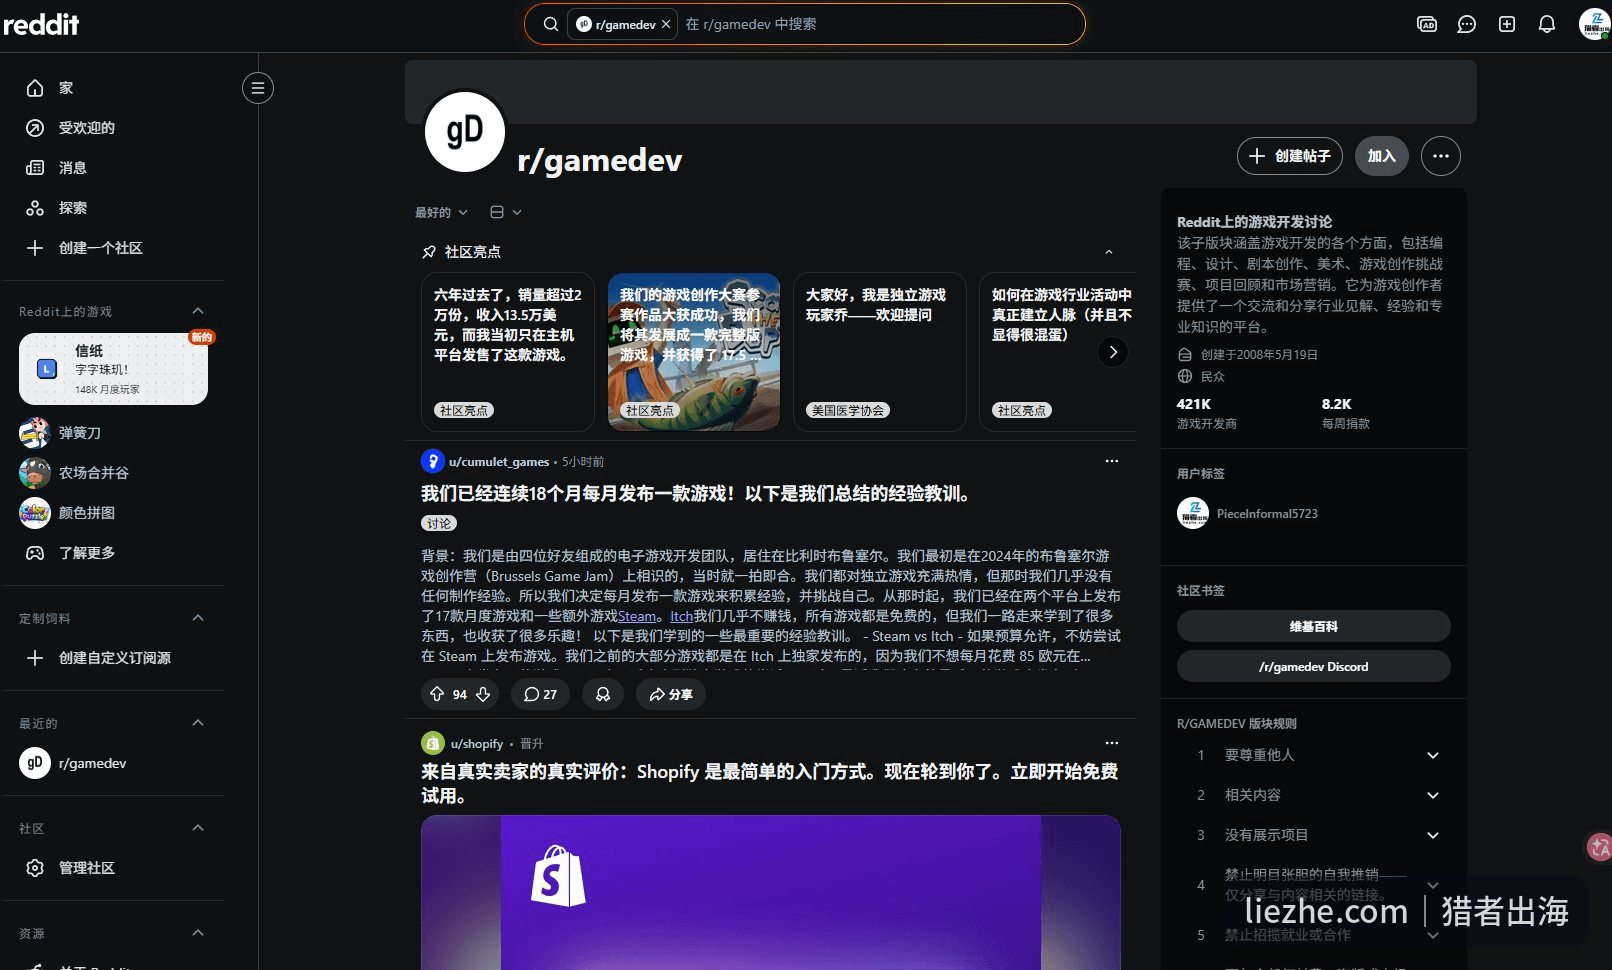Open the post about 18个月每月发布一款游戏
Image resolution: width=1612 pixels, height=970 pixels.
[696, 494]
